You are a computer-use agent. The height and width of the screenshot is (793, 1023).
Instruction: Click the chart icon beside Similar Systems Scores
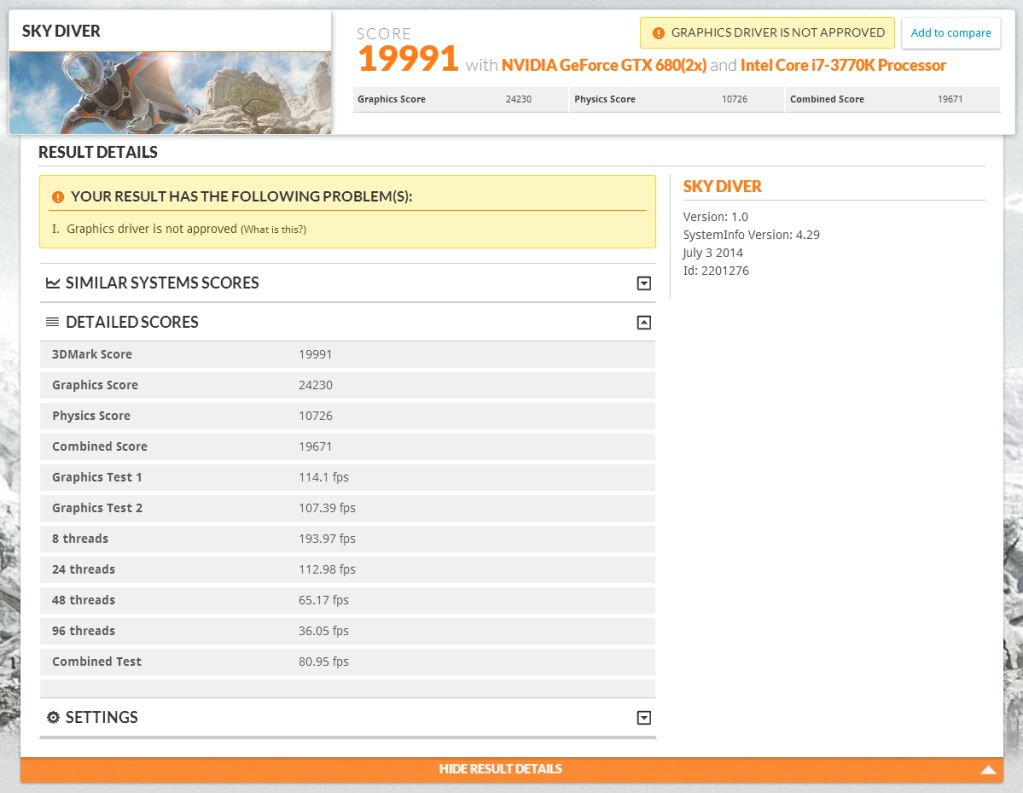point(53,283)
